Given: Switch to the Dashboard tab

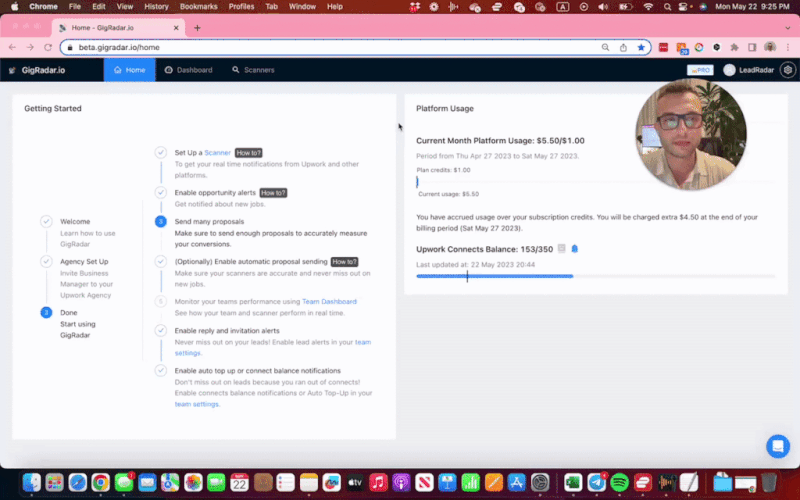Looking at the screenshot, I should coord(188,70).
